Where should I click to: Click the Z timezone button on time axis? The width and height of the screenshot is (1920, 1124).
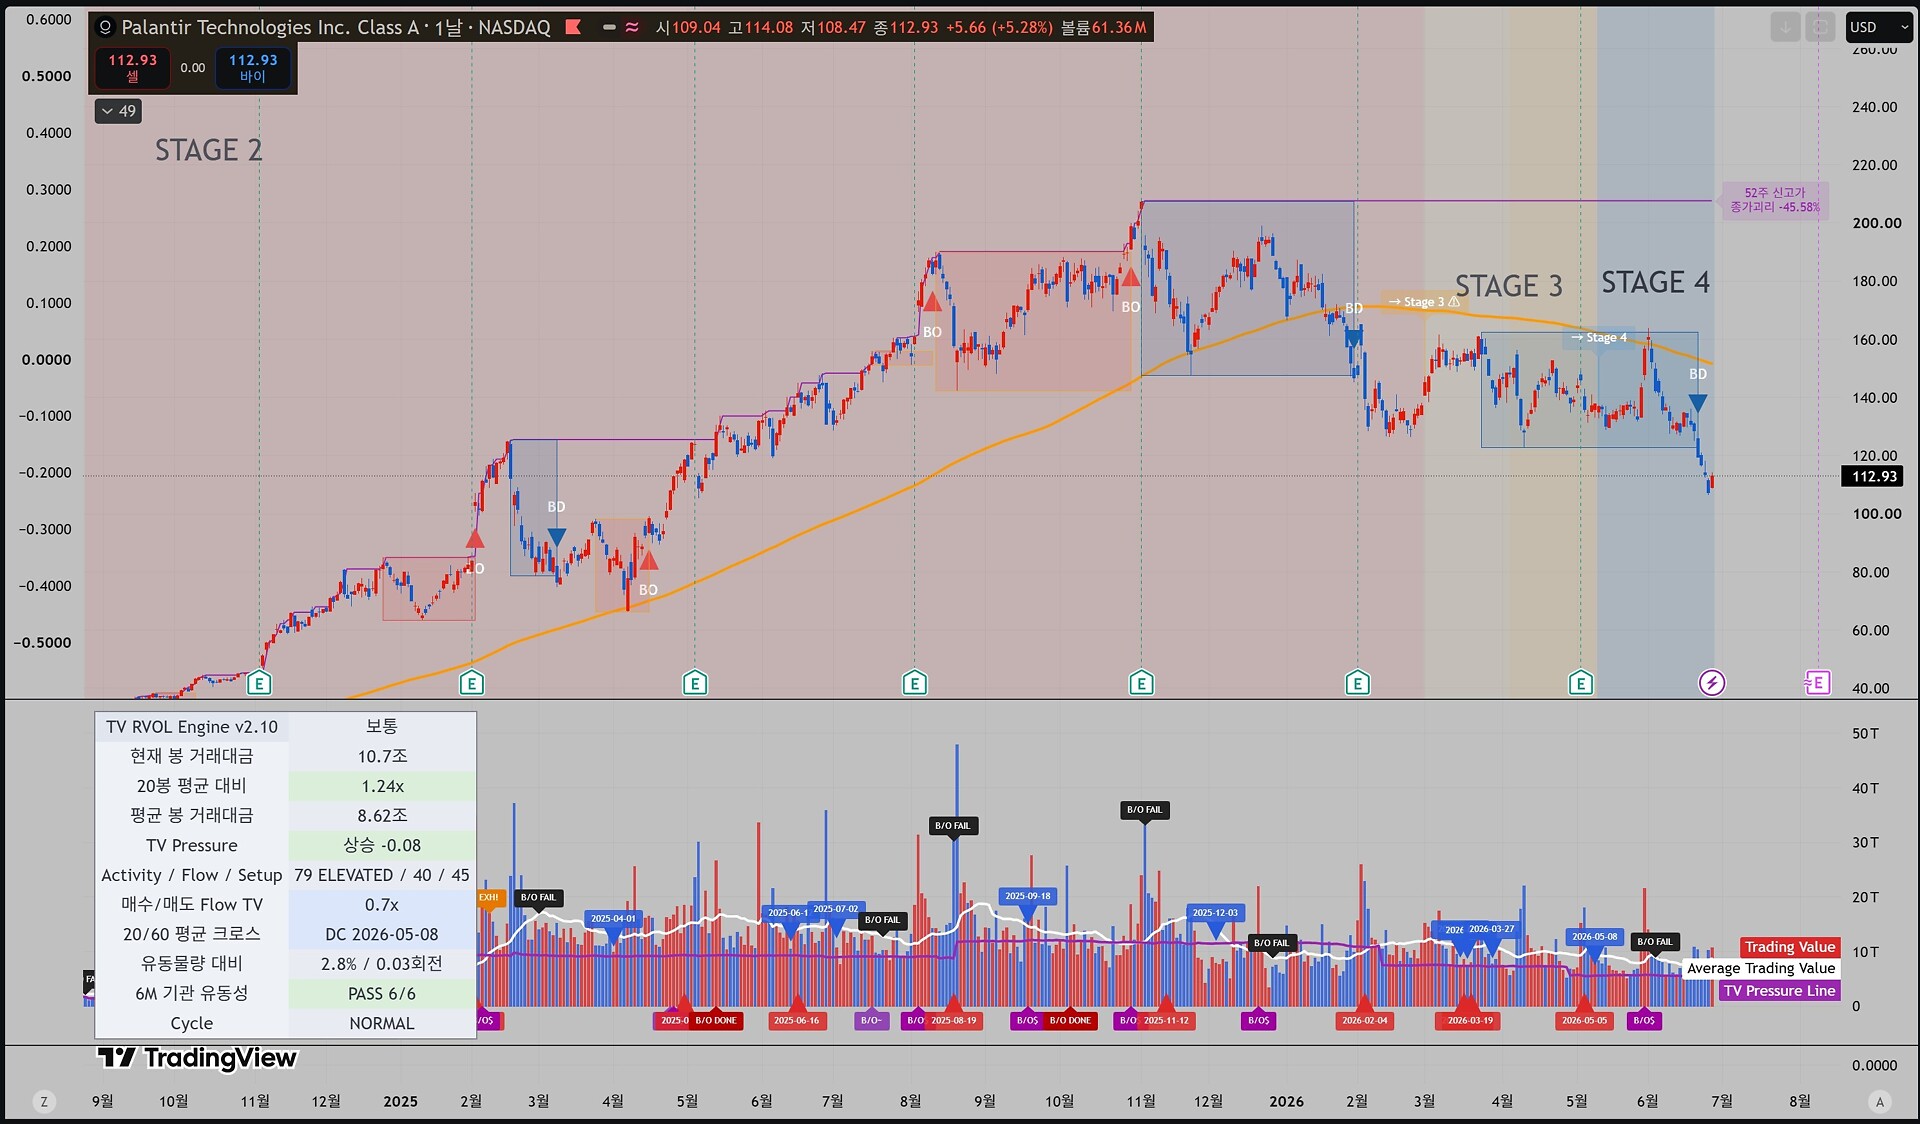(43, 1102)
